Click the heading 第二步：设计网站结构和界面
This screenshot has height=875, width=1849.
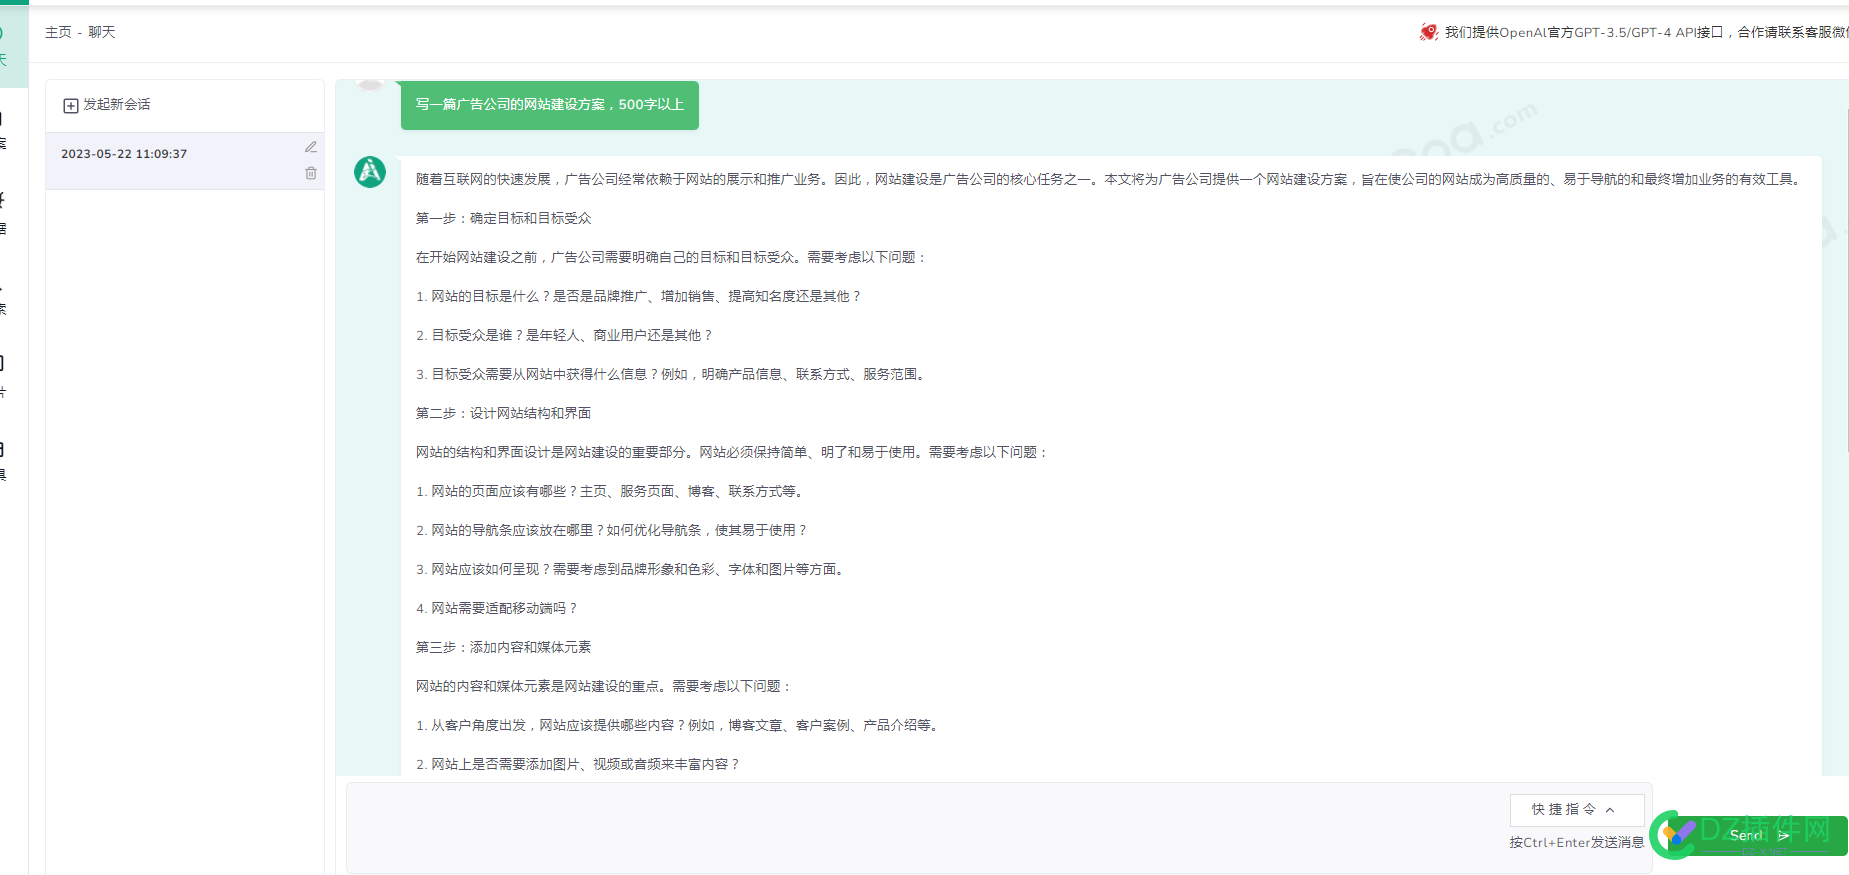click(x=503, y=414)
